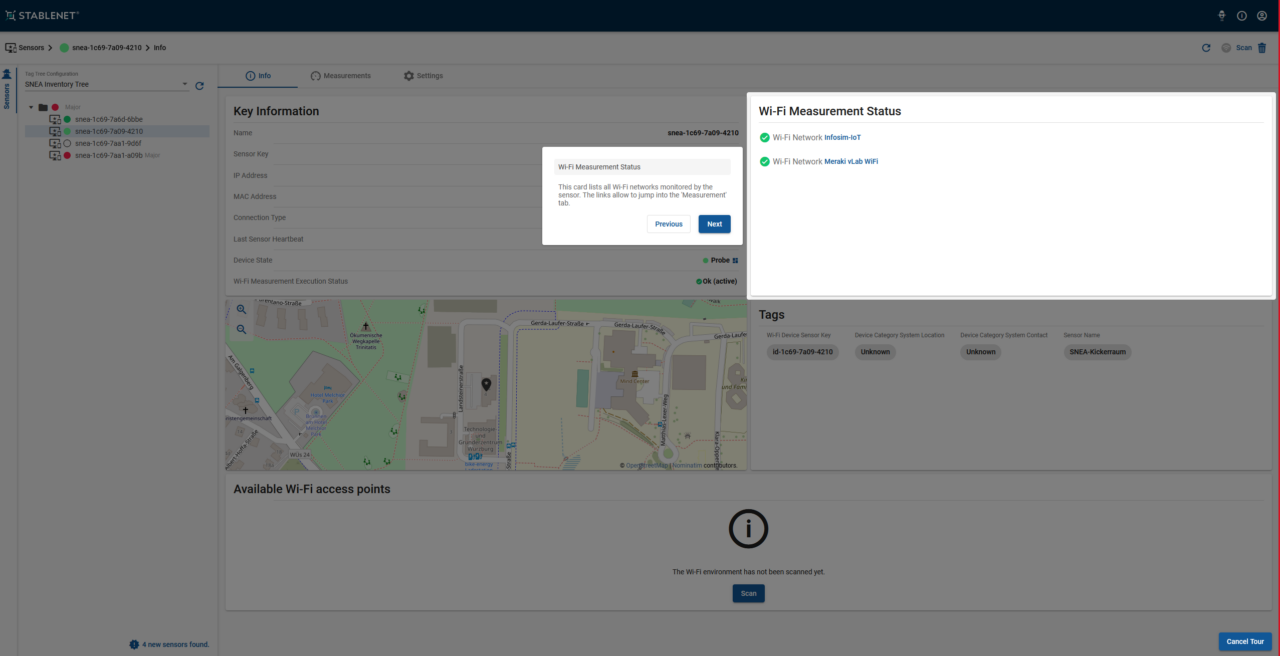Viewport: 1280px width, 656px height.
Task: Open the Tag Tree Configuration dropdown
Action: point(106,85)
